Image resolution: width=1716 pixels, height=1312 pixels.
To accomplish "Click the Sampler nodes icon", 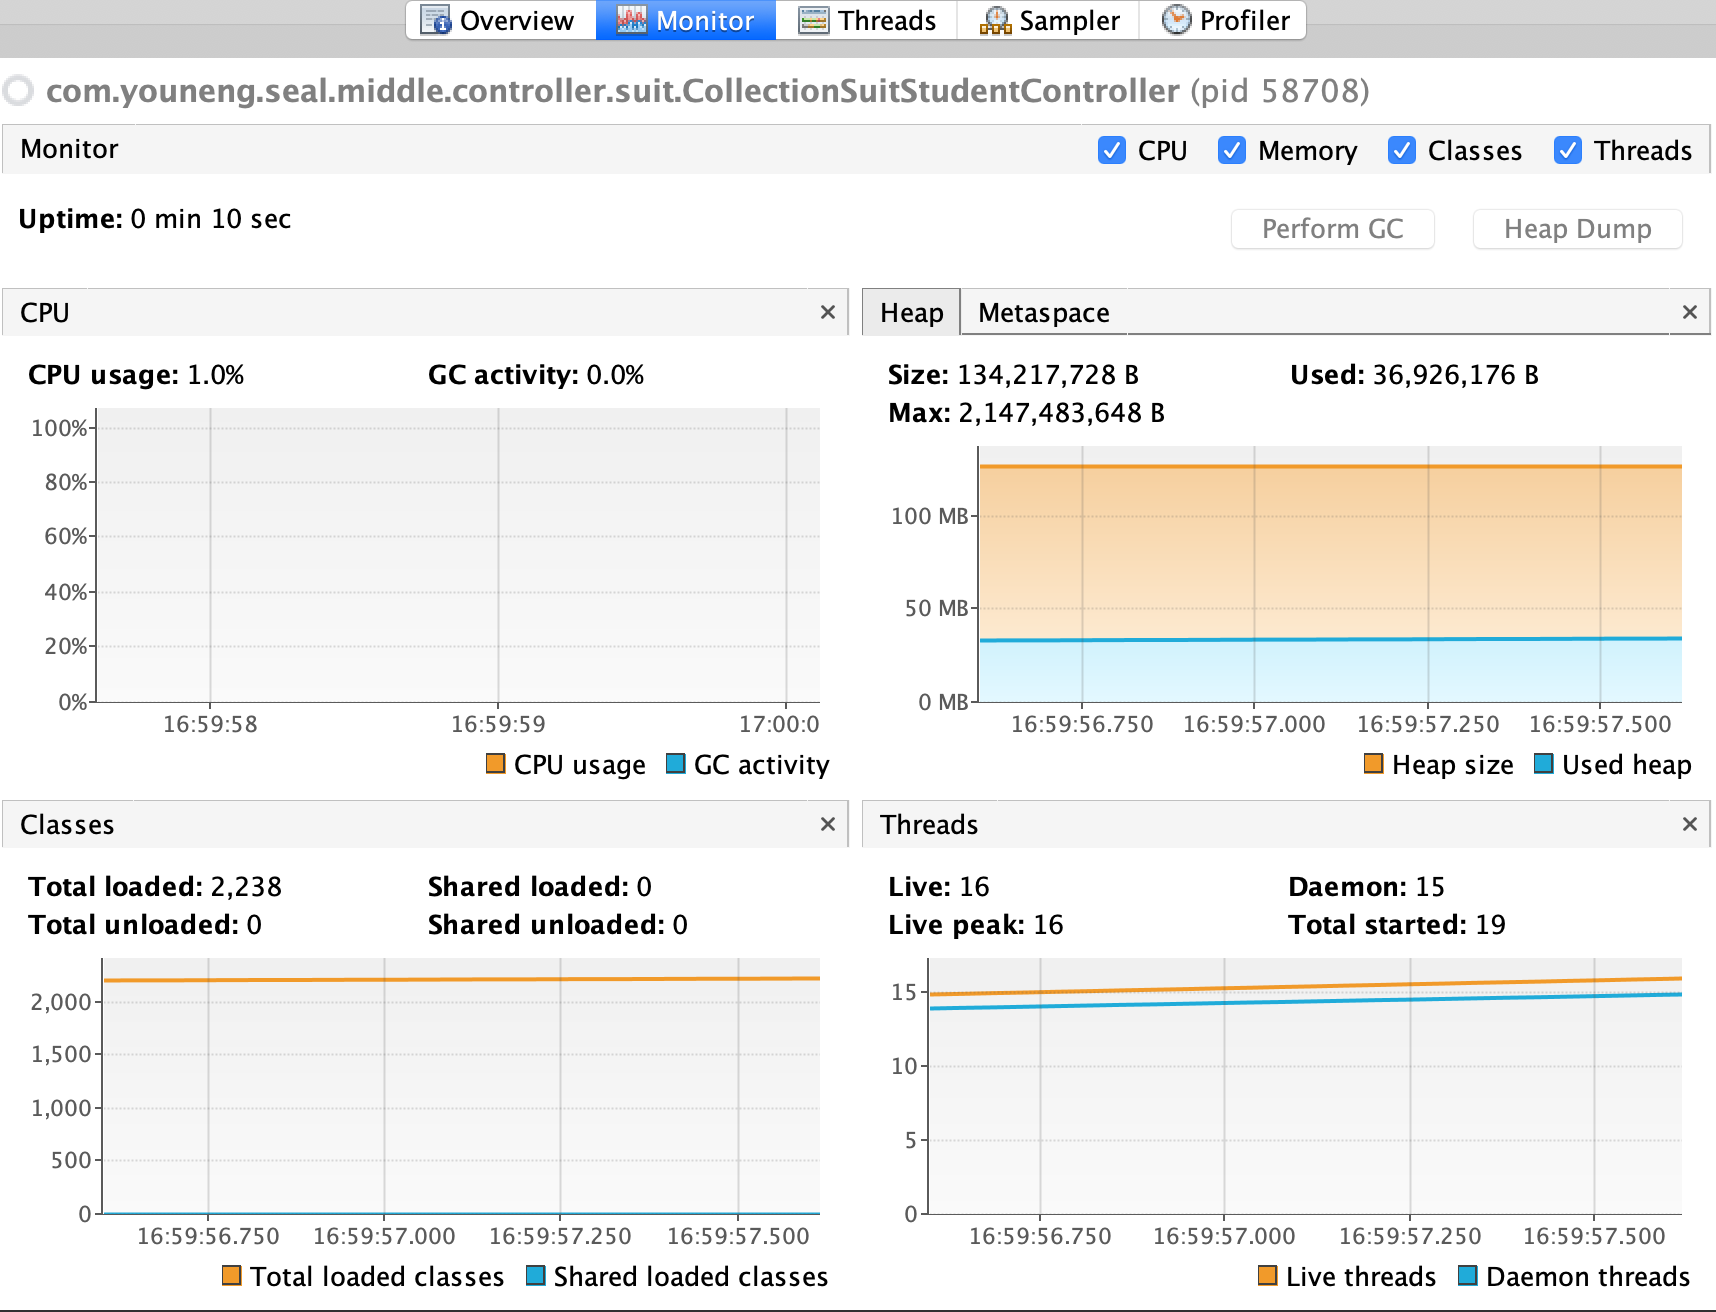I will pyautogui.click(x=995, y=20).
